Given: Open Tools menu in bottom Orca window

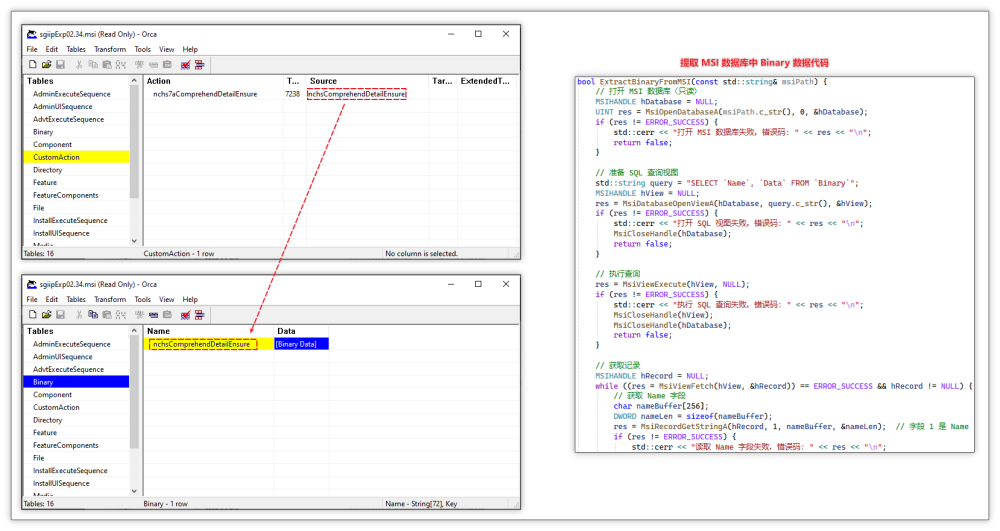Looking at the screenshot, I should tap(143, 299).
